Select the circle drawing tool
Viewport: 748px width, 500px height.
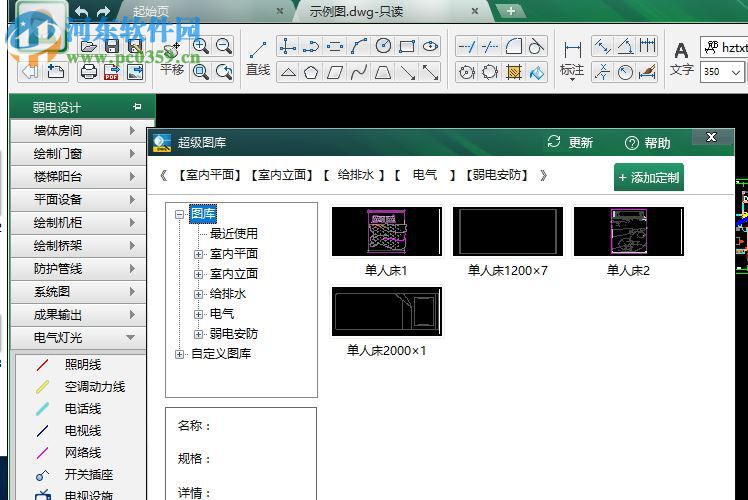[x=384, y=46]
